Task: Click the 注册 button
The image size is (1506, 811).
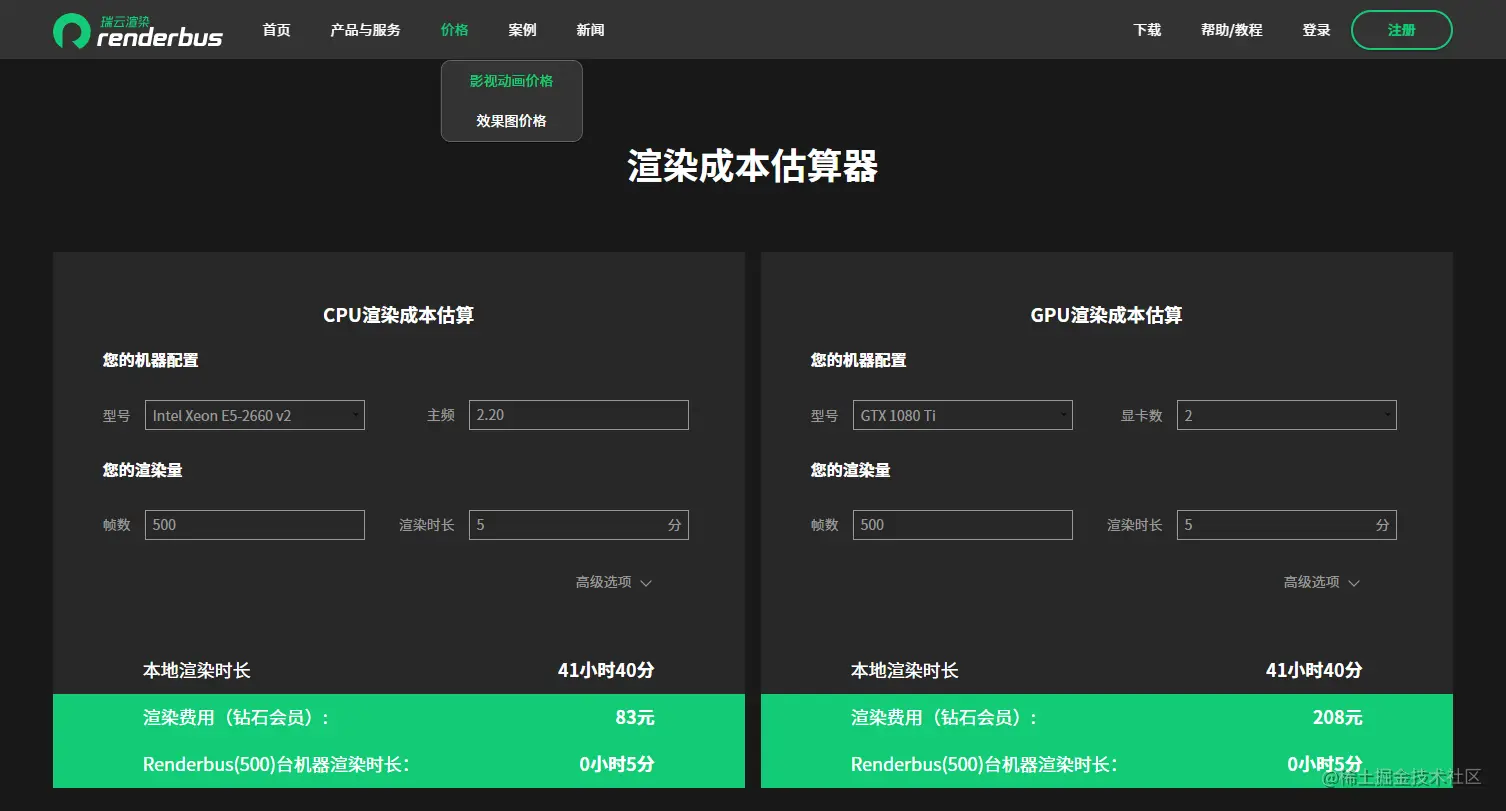Action: (x=1401, y=29)
